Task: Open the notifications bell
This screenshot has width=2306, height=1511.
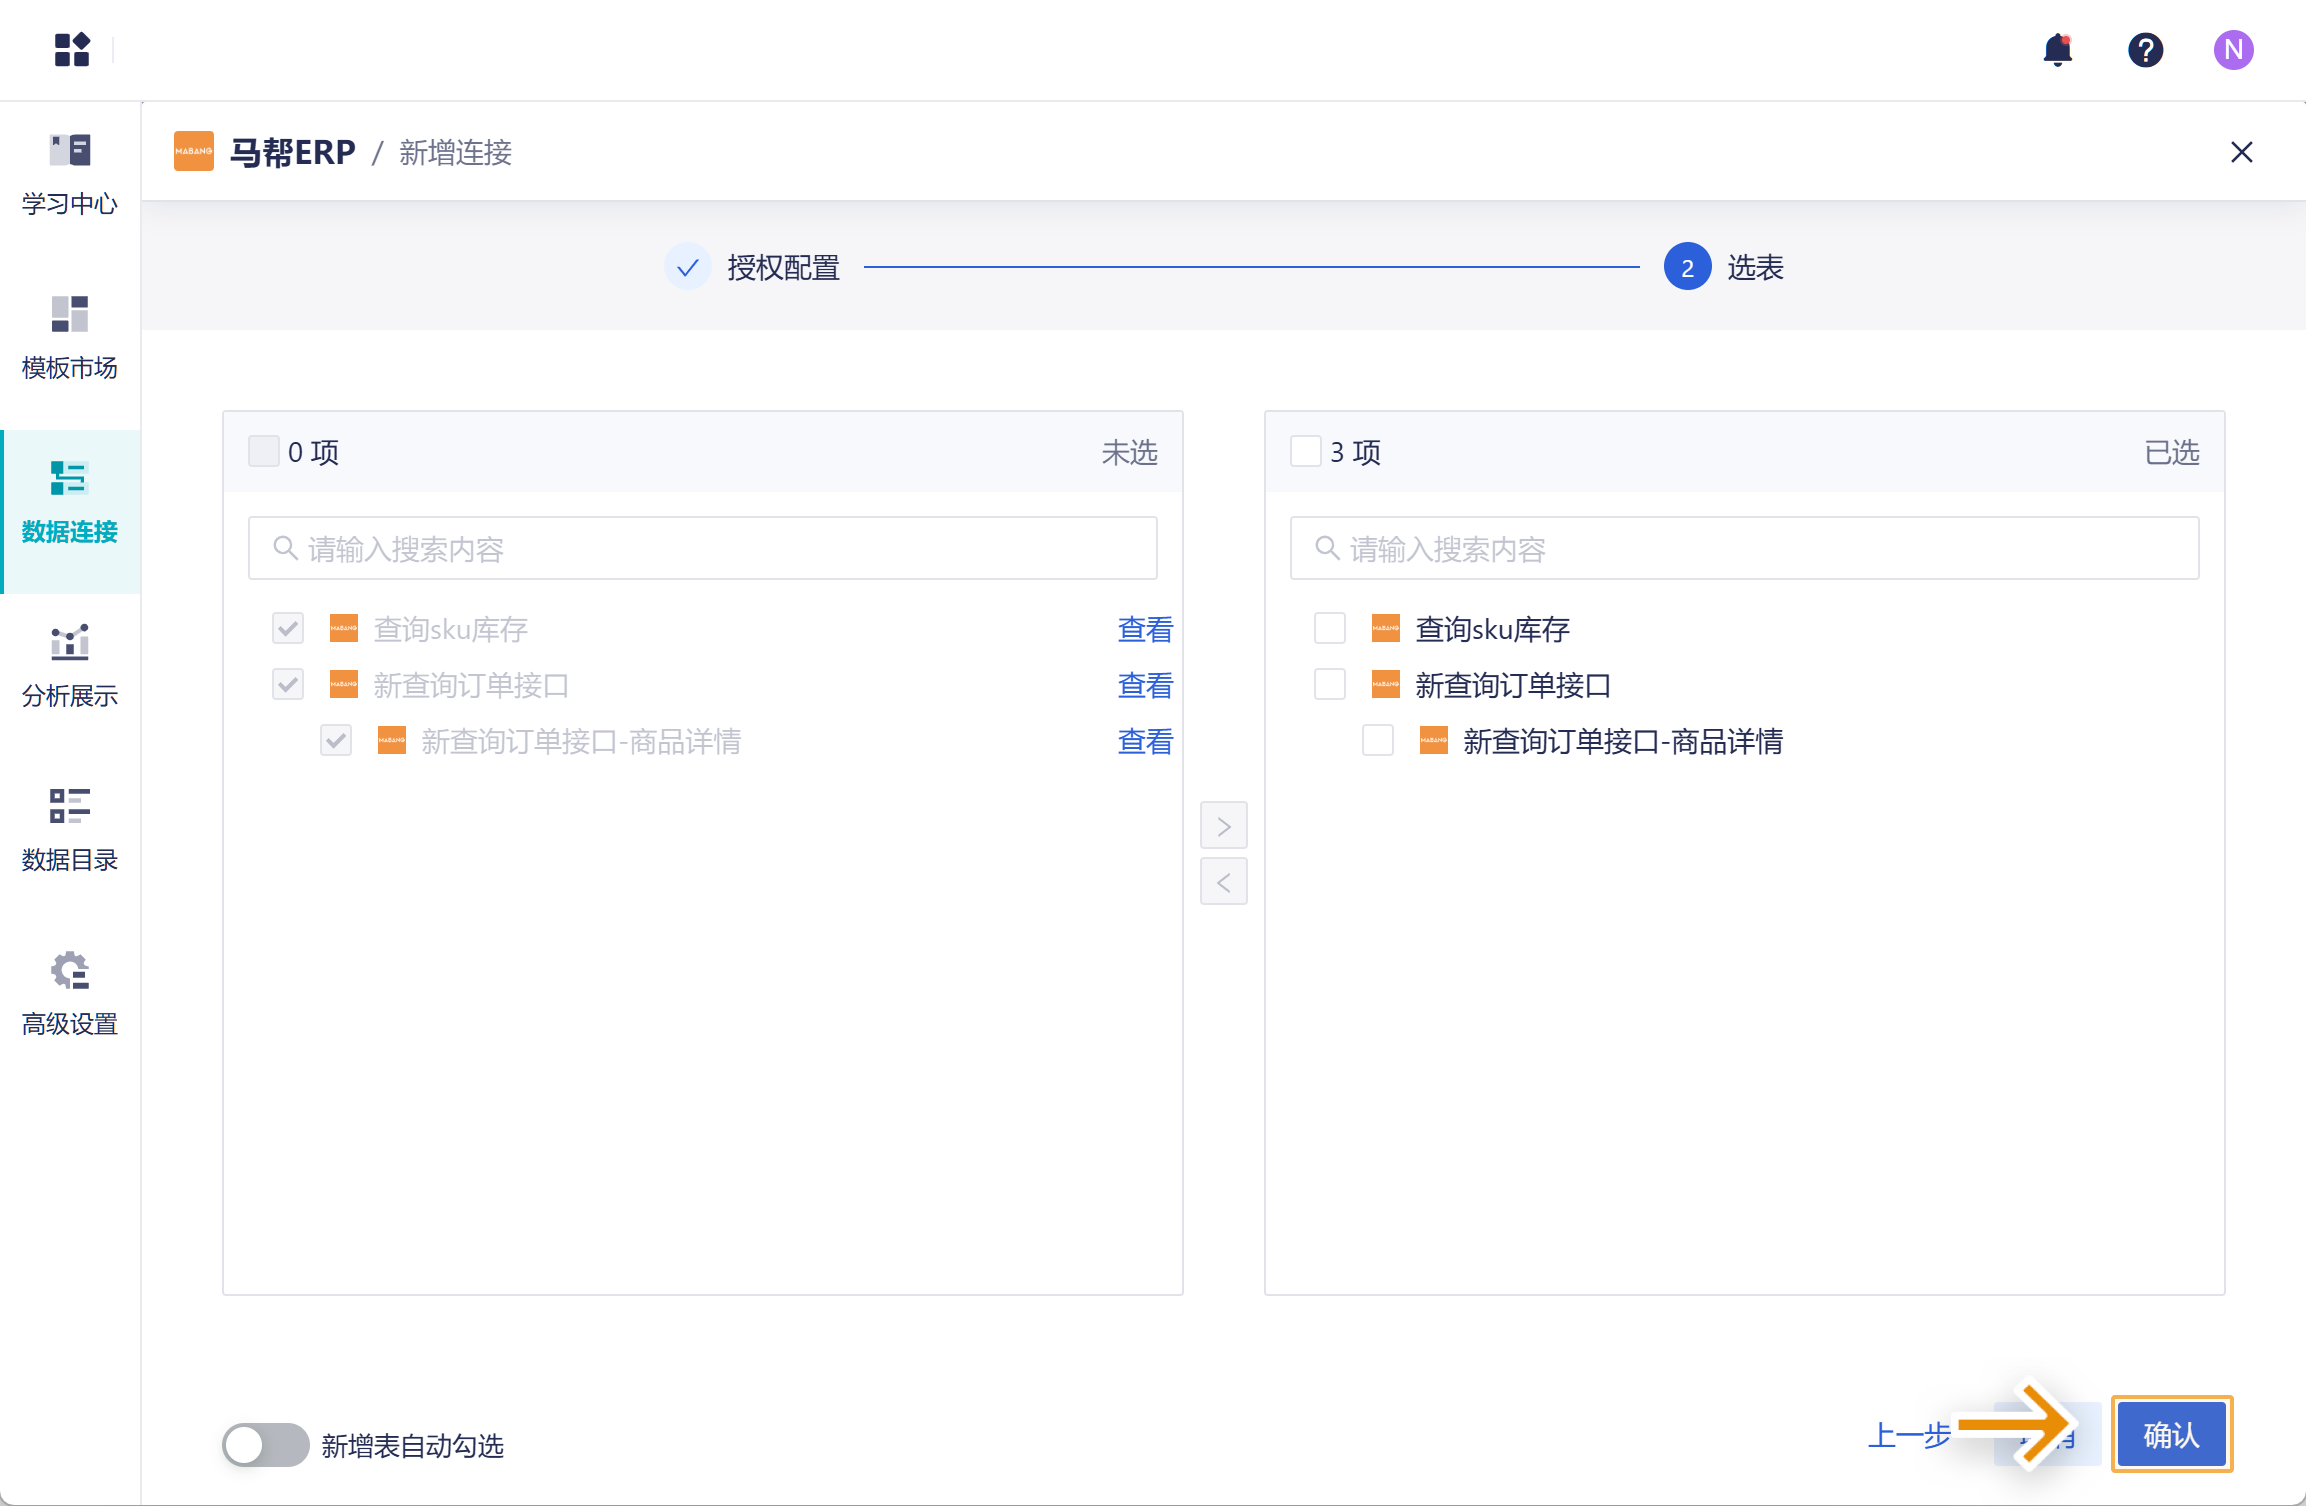Action: 2057,49
